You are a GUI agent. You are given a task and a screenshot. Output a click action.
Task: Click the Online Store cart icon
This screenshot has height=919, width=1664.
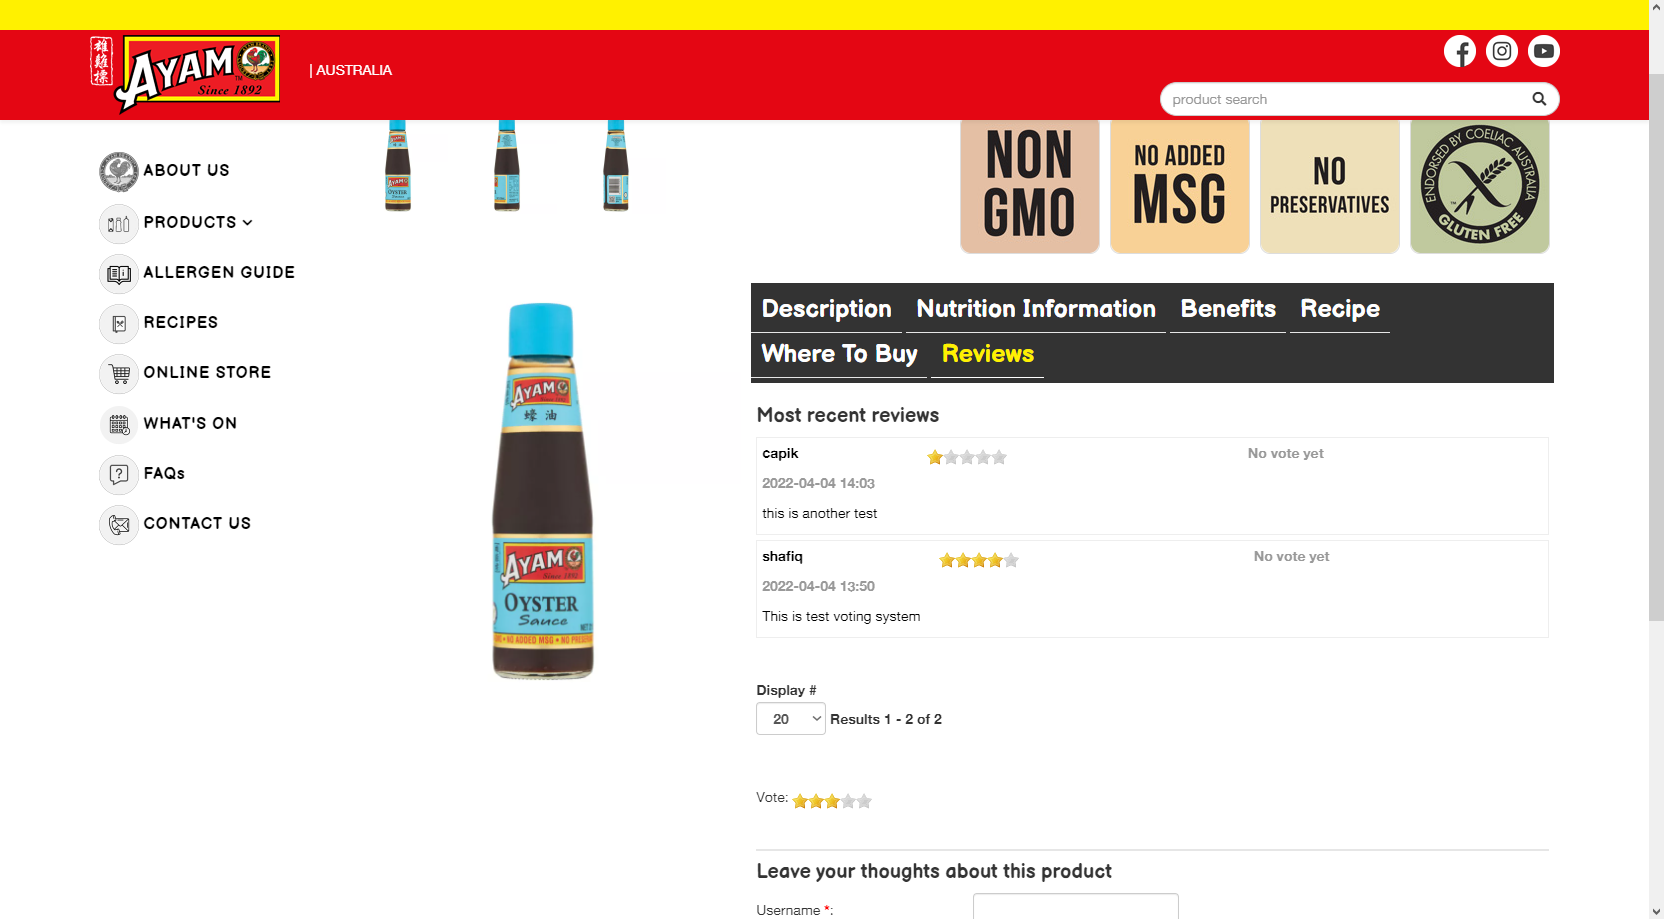[x=119, y=374]
